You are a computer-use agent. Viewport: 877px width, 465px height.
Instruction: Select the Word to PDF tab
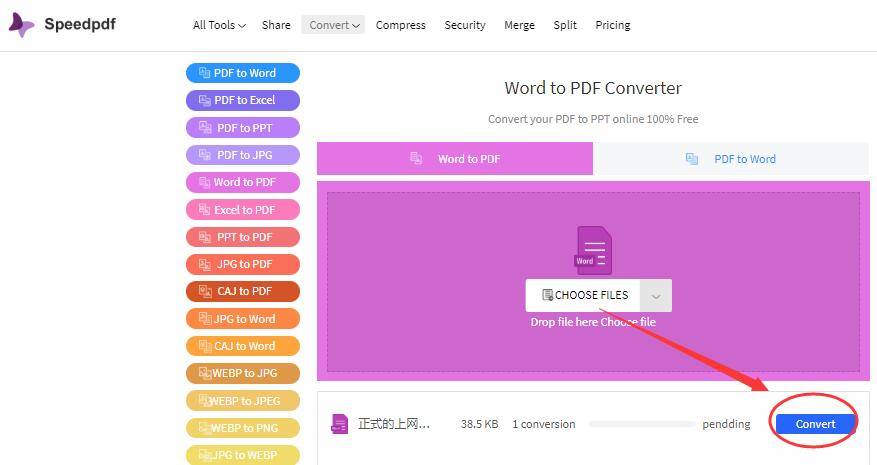click(455, 159)
